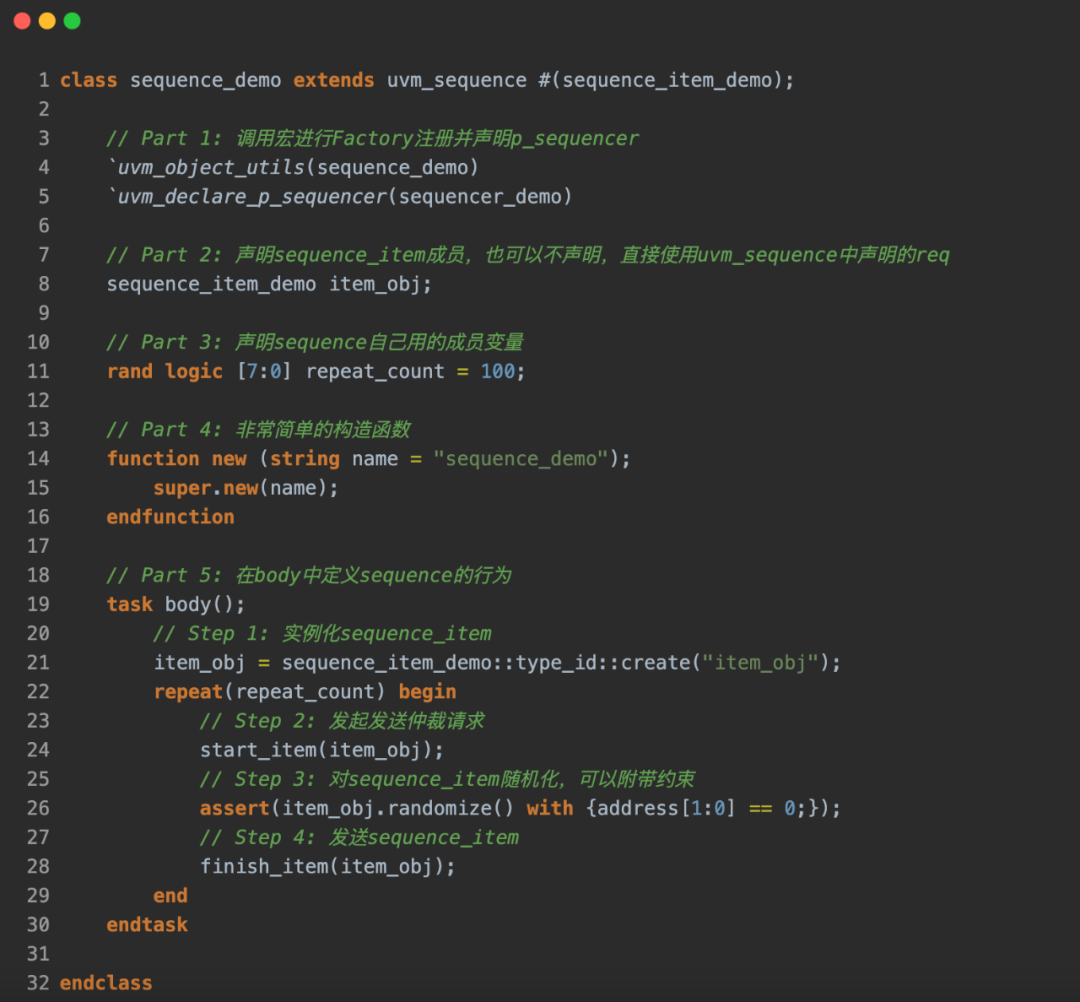Click the start_item(item_obj); line
This screenshot has height=1002, width=1080.
pos(322,750)
